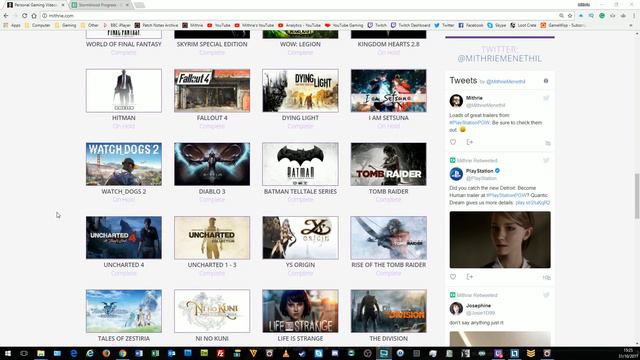The width and height of the screenshot is (640, 360).
Task: Open the Other bookmarks folder
Action: pos(89,25)
